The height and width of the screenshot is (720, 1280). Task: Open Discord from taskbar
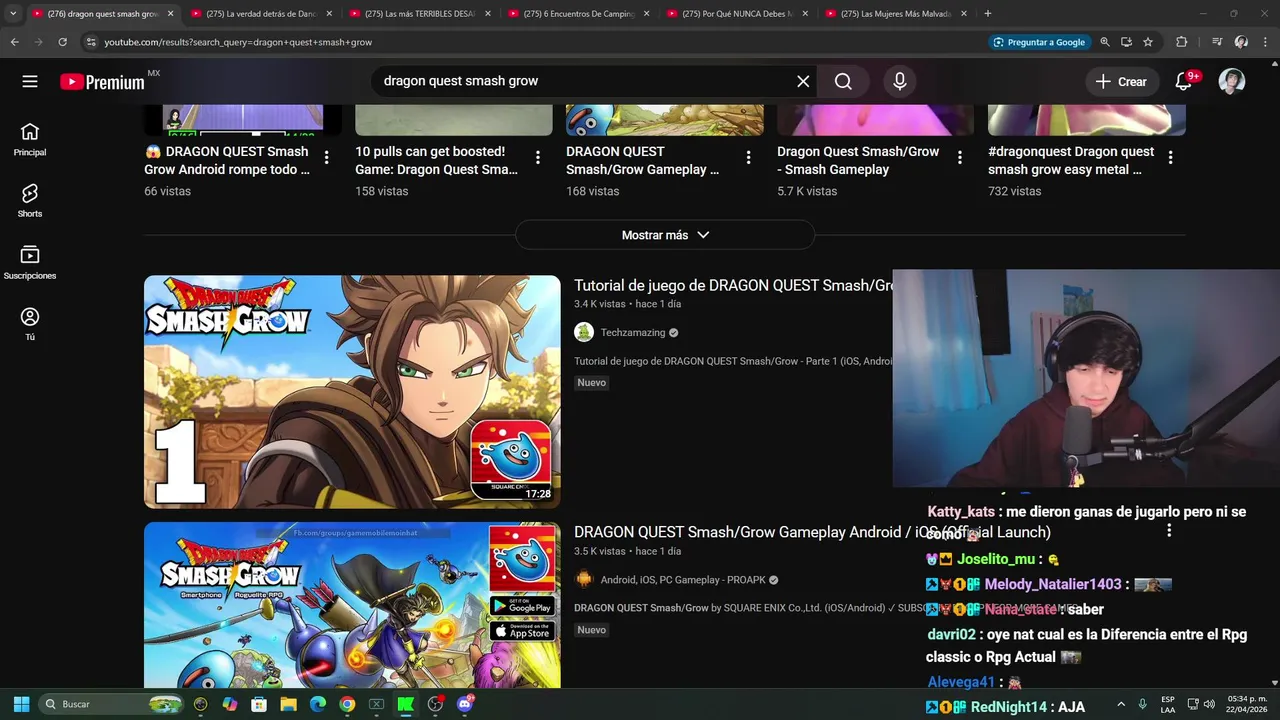pos(464,704)
